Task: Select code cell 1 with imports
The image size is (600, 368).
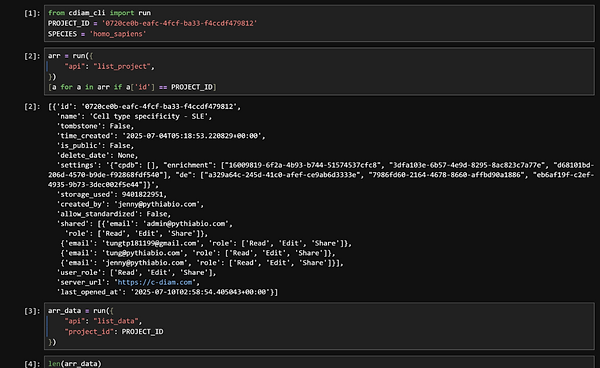Action: click(x=319, y=23)
